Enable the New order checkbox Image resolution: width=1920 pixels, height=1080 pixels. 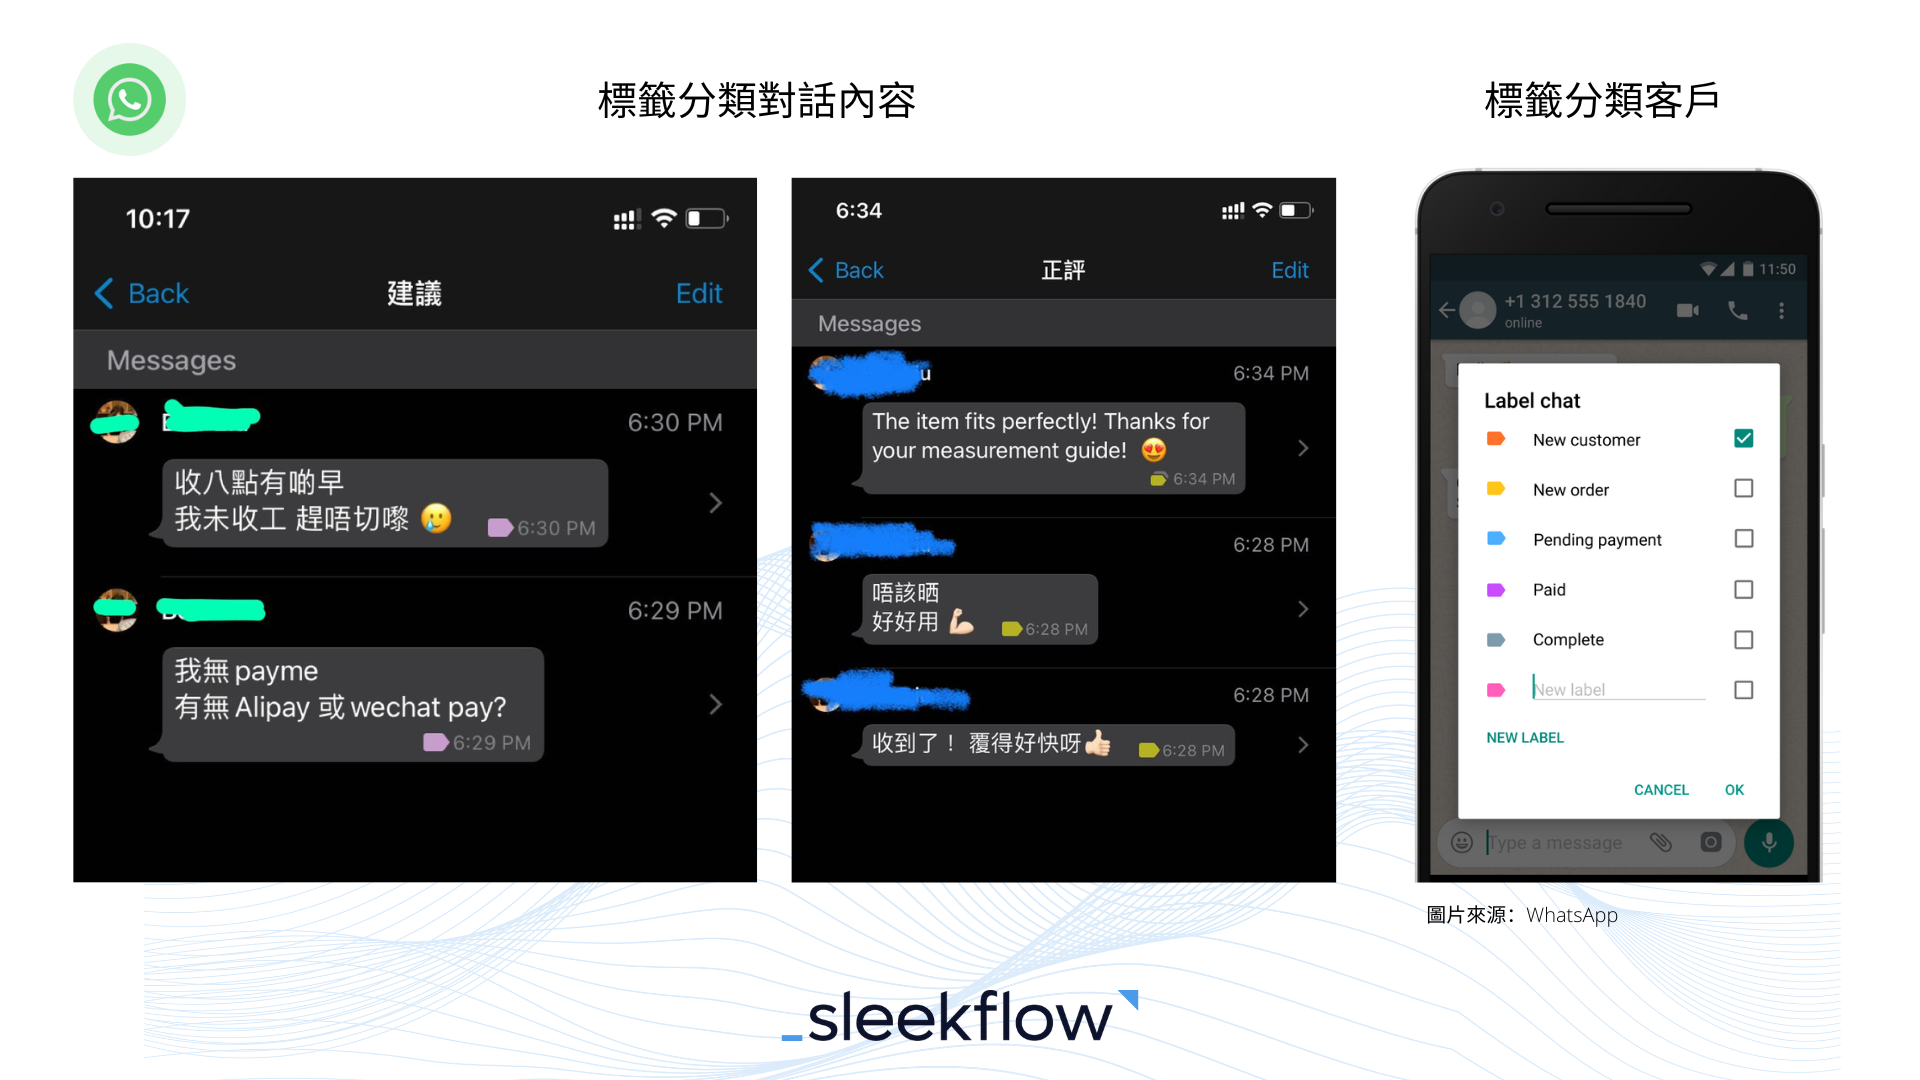pos(1743,489)
